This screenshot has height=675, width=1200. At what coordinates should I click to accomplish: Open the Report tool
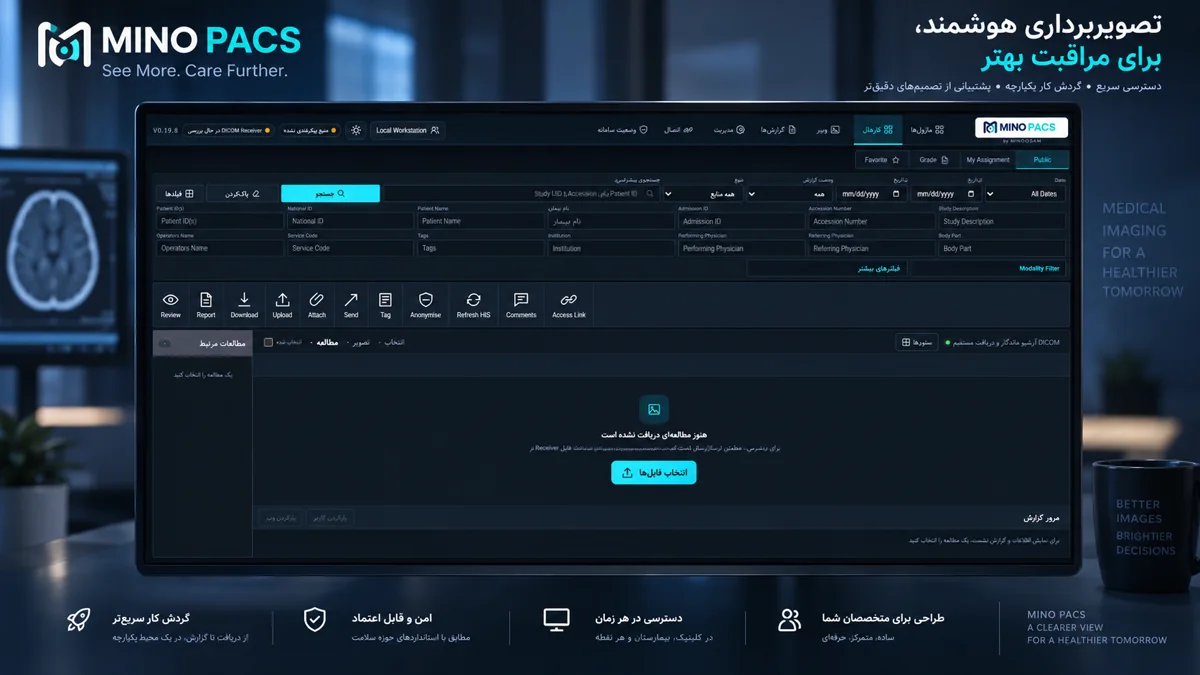click(x=206, y=305)
